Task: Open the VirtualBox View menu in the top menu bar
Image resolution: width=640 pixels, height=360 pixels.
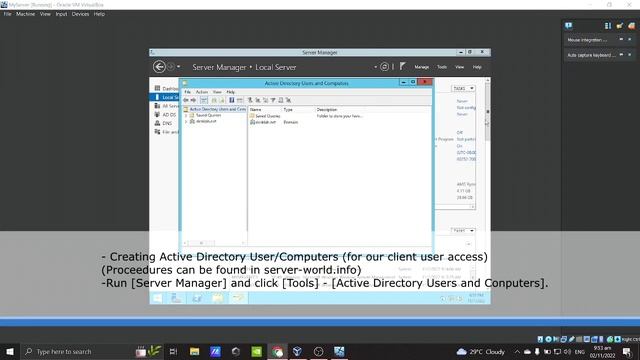Action: pos(45,14)
